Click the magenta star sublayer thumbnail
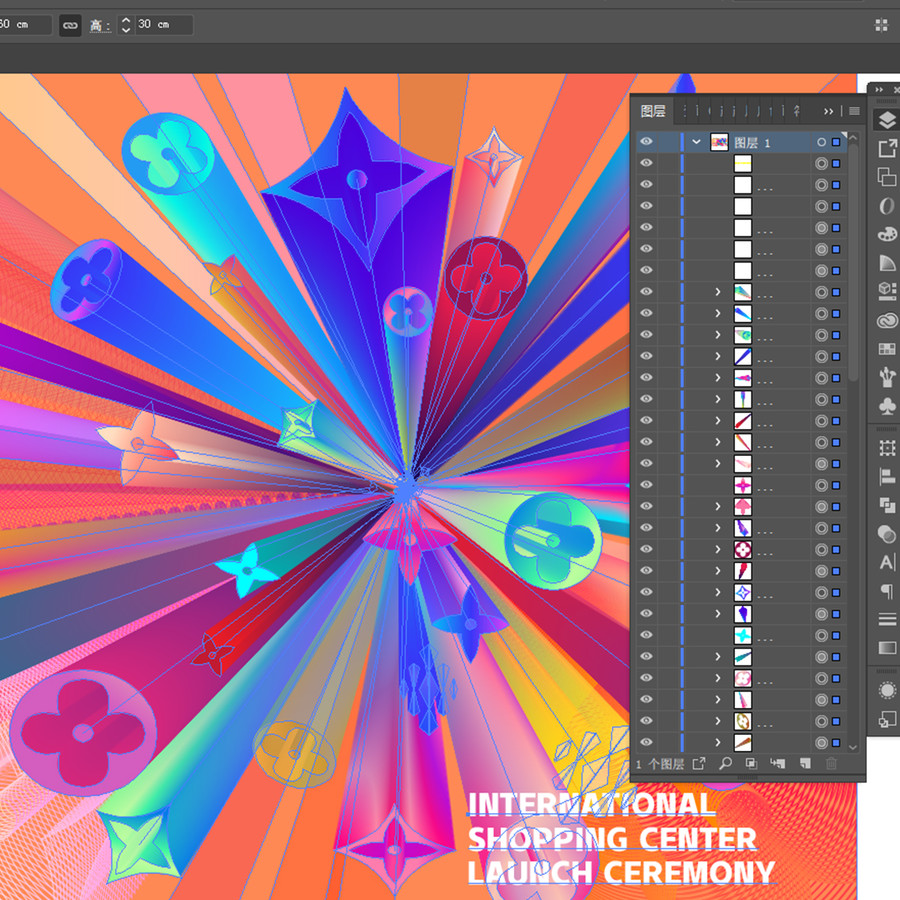The height and width of the screenshot is (900, 900). pyautogui.click(x=743, y=485)
